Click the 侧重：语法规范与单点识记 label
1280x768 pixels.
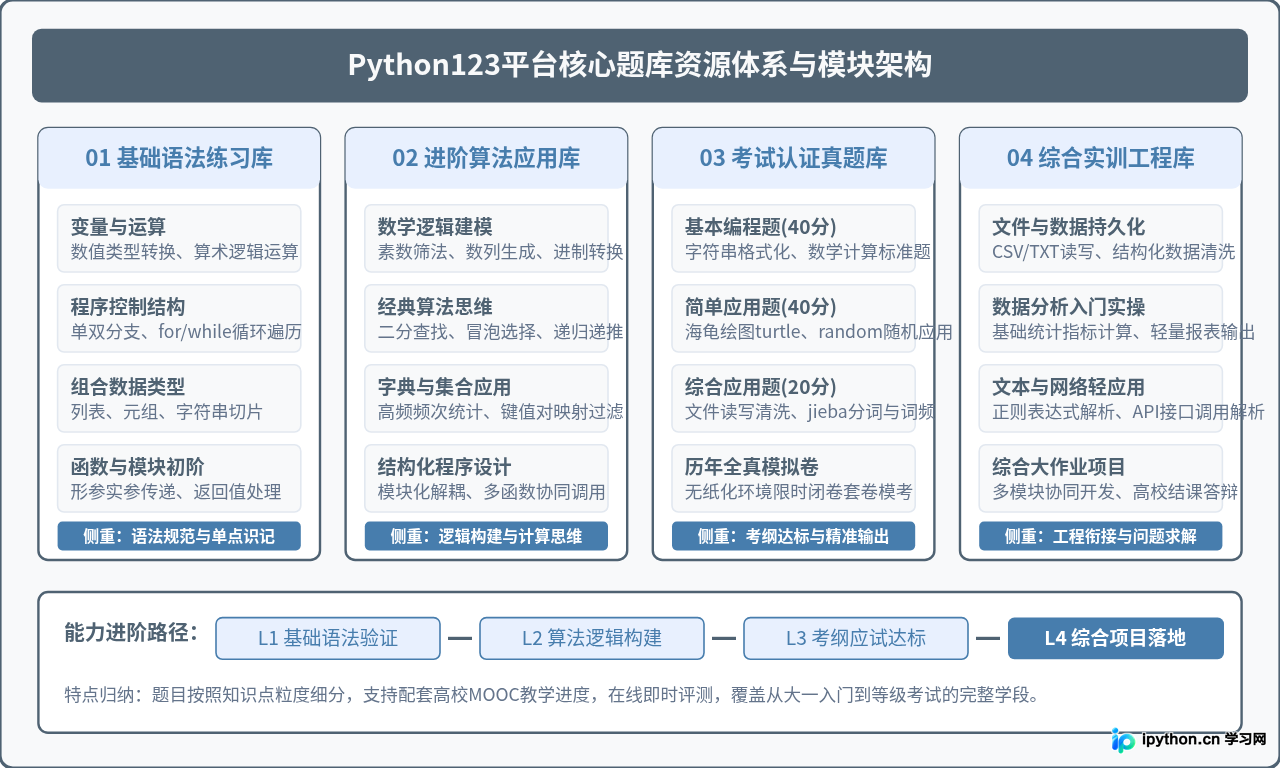179,536
